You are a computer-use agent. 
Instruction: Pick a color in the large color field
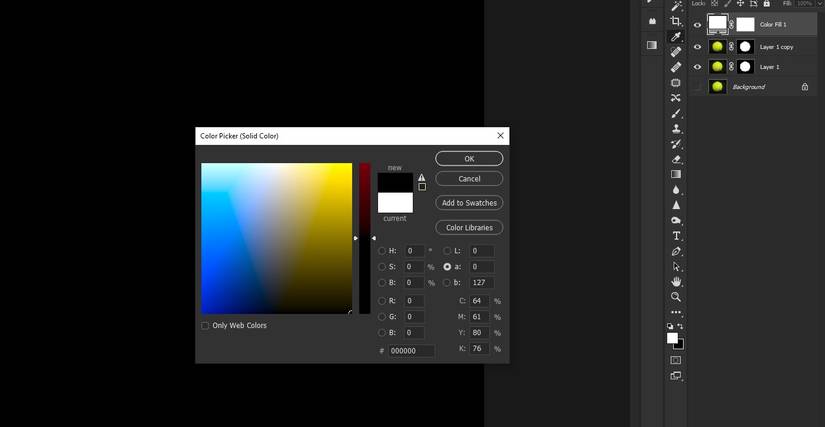pyautogui.click(x=277, y=238)
